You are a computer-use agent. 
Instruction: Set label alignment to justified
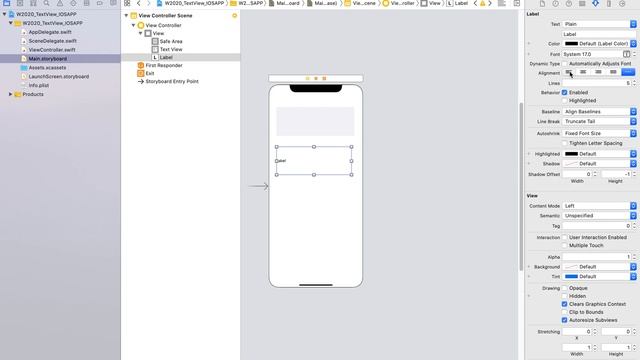pyautogui.click(x=613, y=72)
